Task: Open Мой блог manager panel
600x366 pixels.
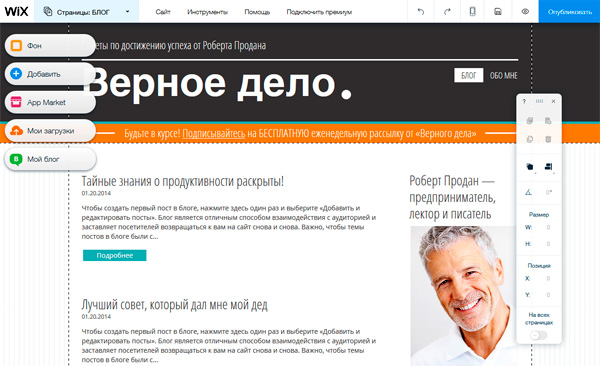Action: pos(50,159)
